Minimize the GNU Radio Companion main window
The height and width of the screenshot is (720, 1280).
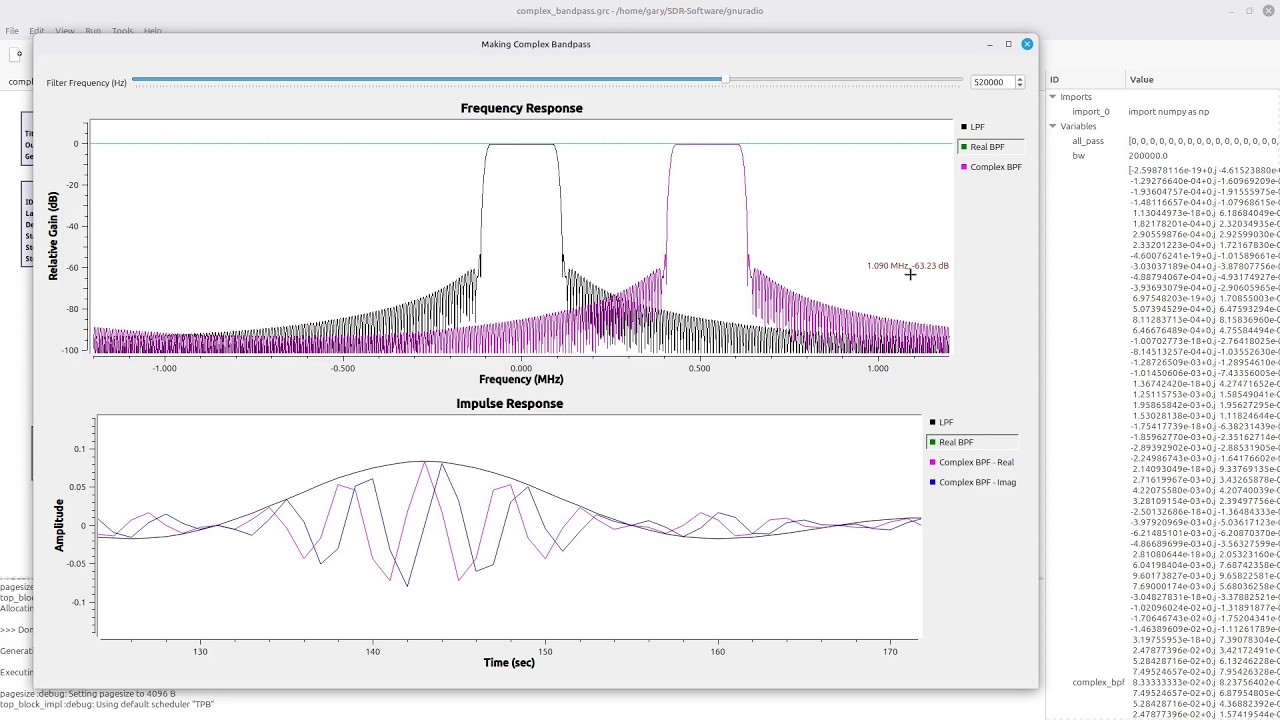pyautogui.click(x=1230, y=11)
